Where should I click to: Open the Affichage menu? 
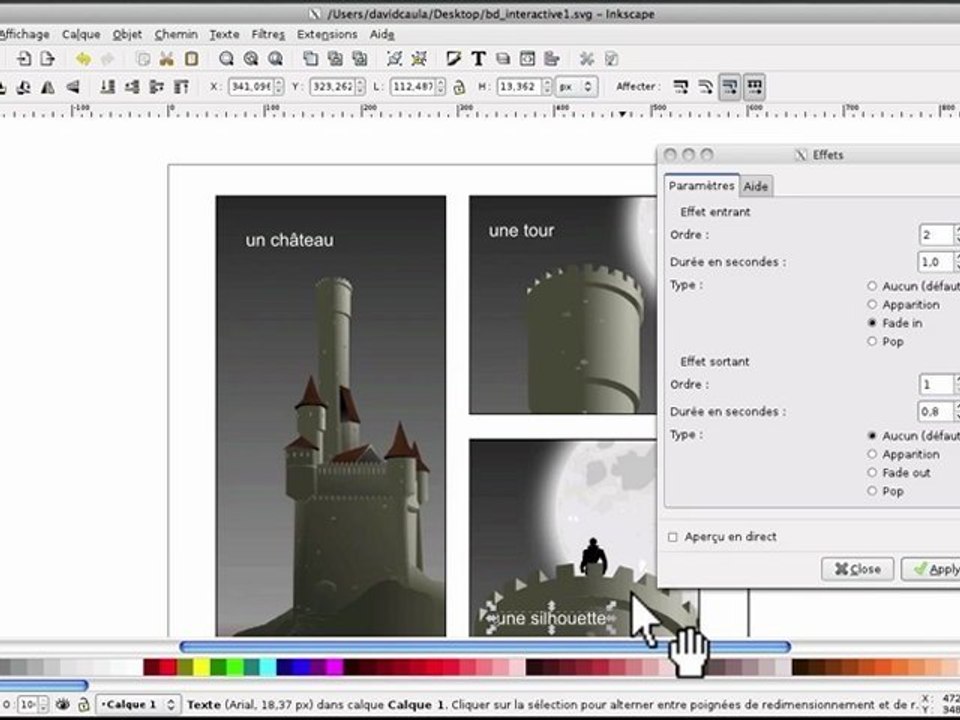24,34
